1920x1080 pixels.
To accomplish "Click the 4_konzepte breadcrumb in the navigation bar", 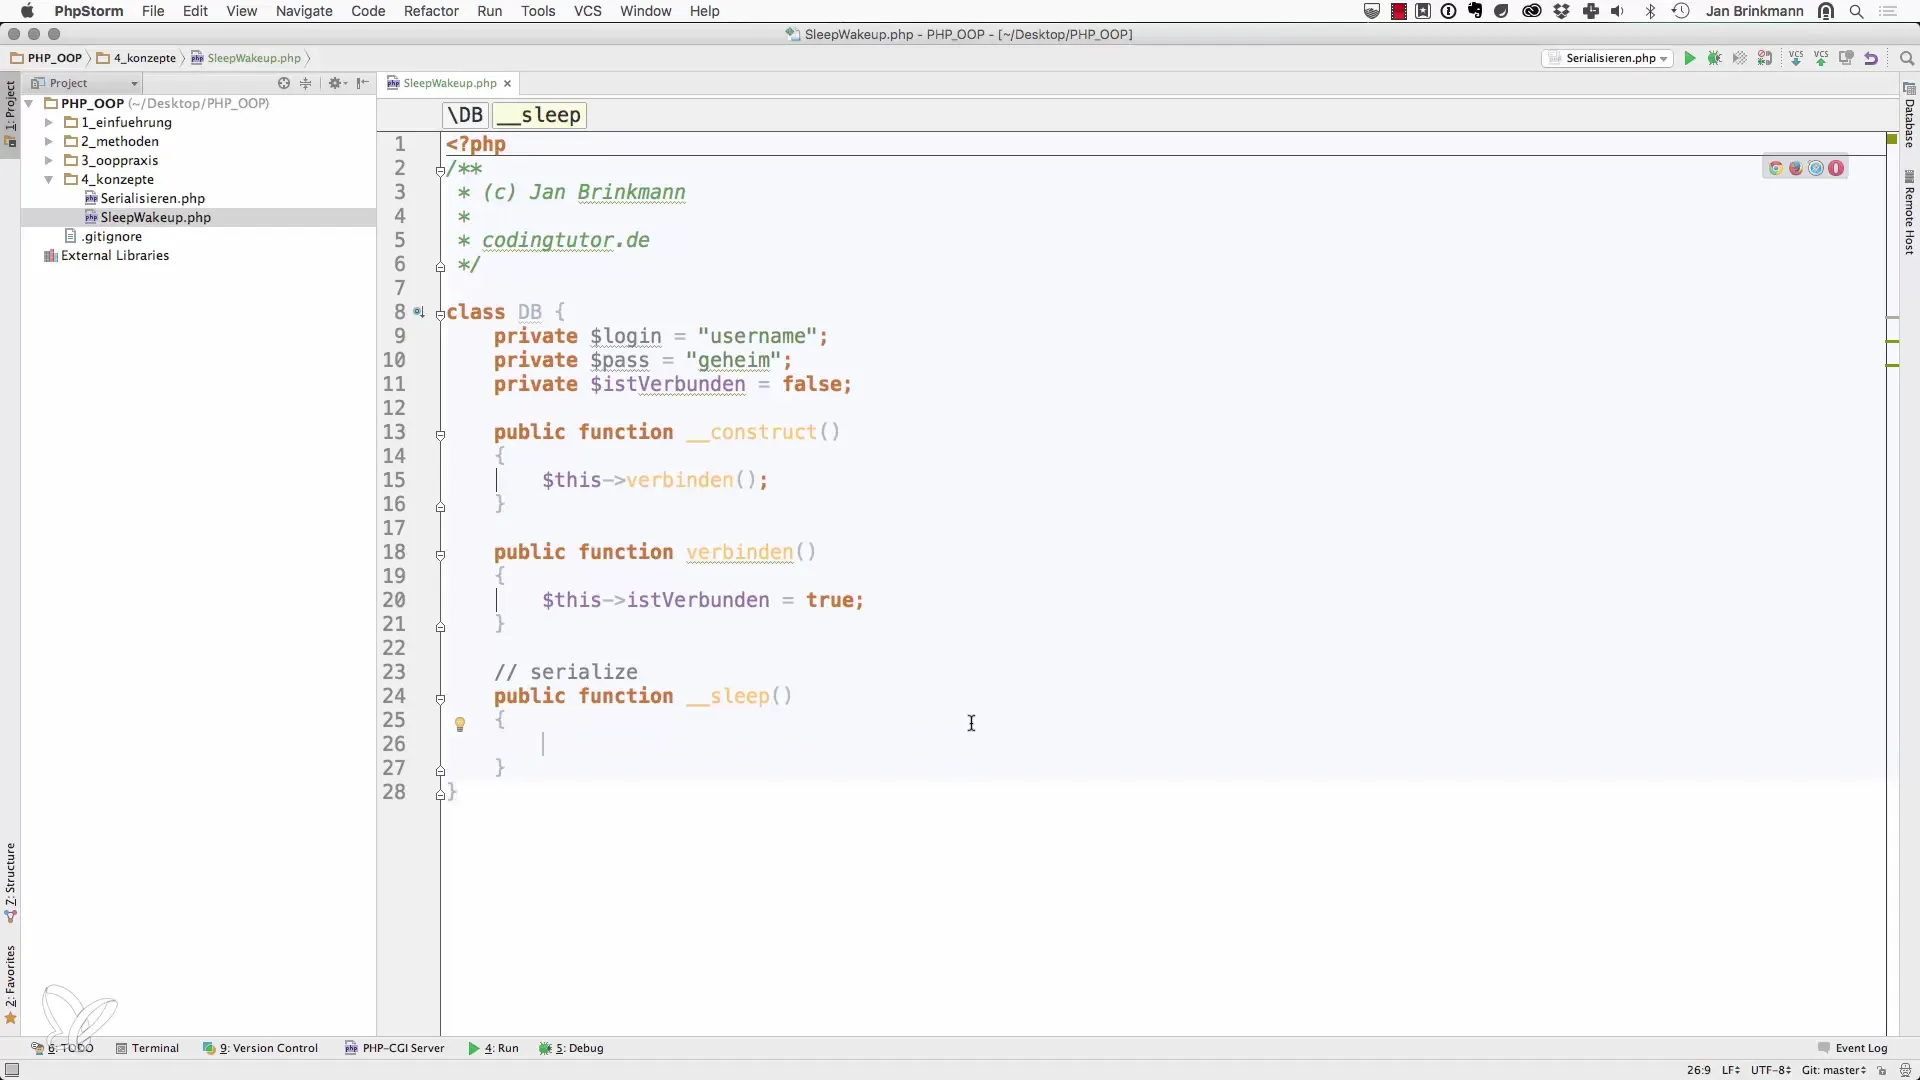I will pyautogui.click(x=136, y=58).
